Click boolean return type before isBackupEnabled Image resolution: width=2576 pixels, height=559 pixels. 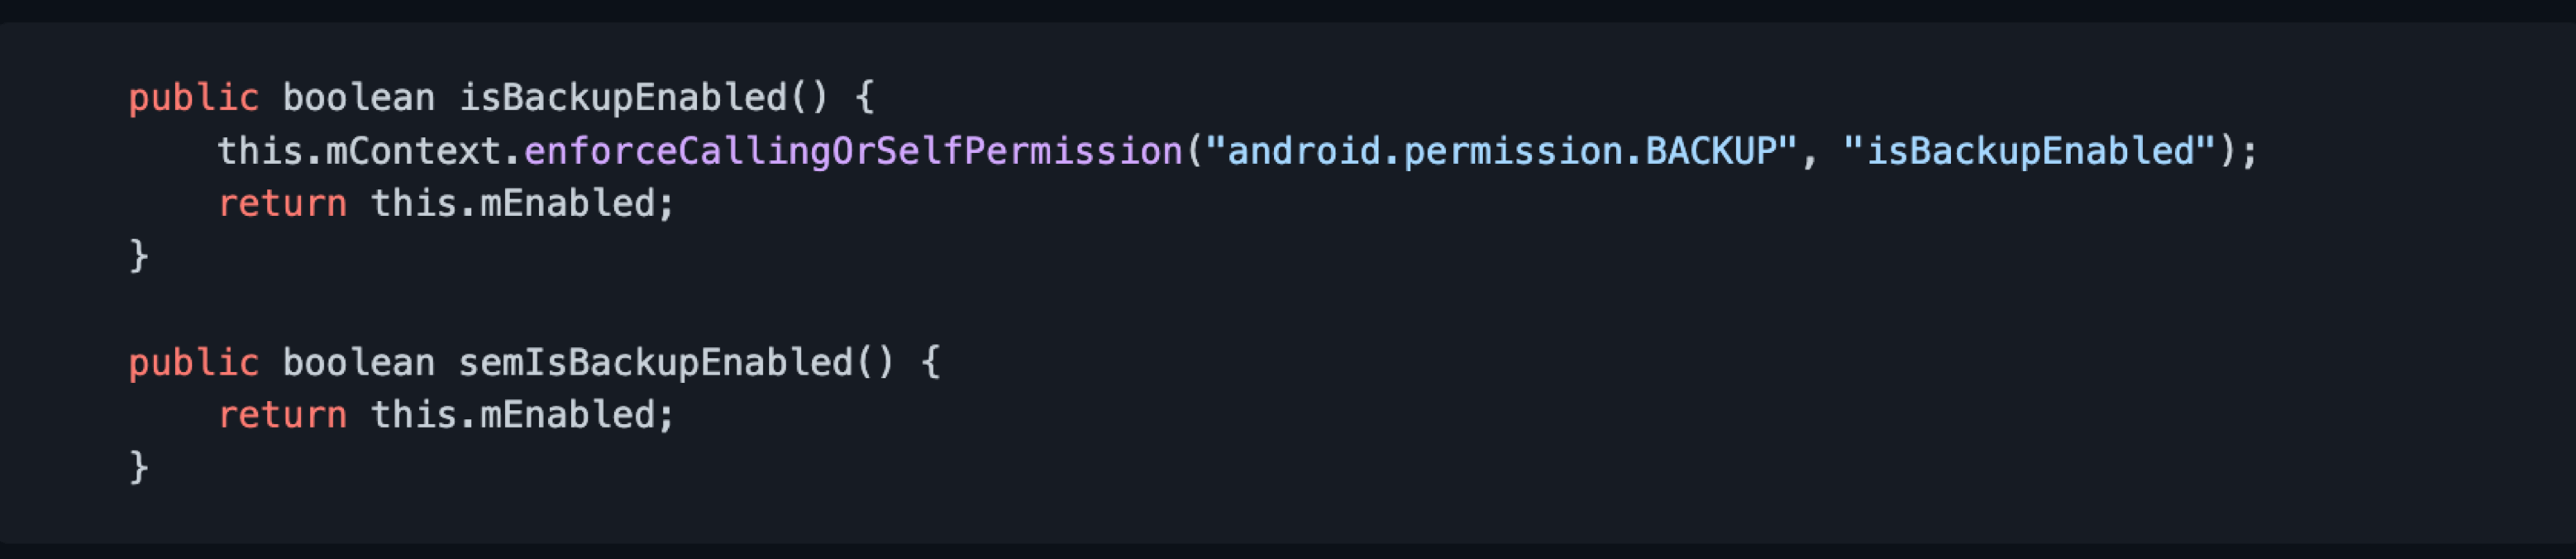pyautogui.click(x=358, y=98)
